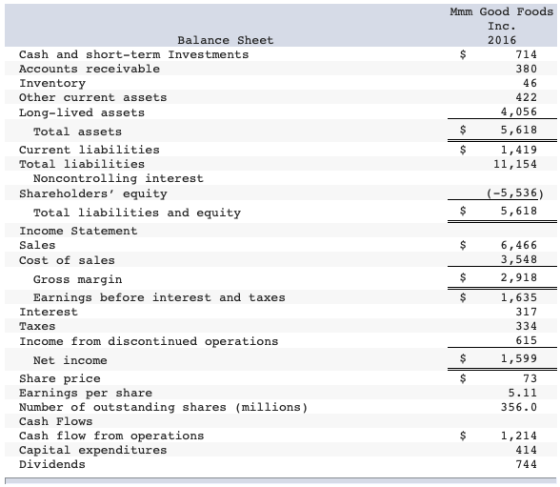Select the 'Dividends' row label

52,464
